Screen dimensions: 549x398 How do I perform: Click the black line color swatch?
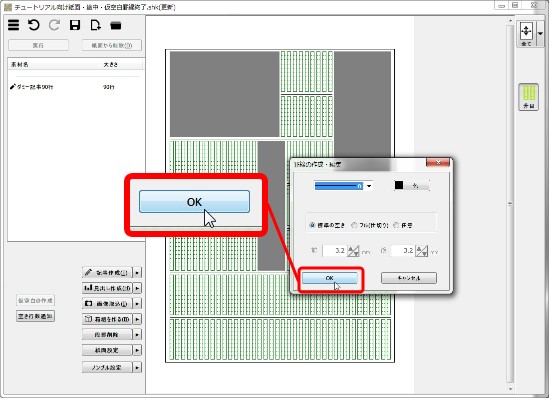click(399, 185)
